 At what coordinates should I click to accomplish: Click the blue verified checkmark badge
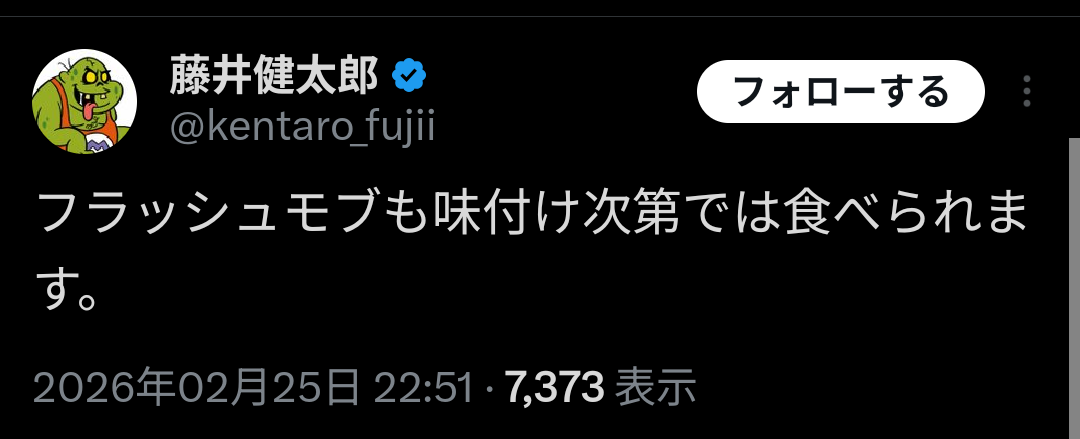pos(409,76)
